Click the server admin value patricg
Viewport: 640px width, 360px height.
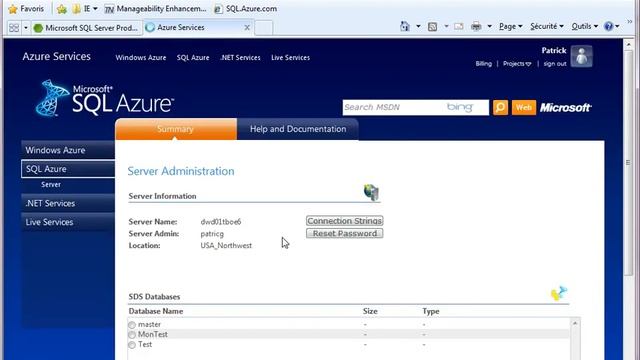pyautogui.click(x=212, y=234)
